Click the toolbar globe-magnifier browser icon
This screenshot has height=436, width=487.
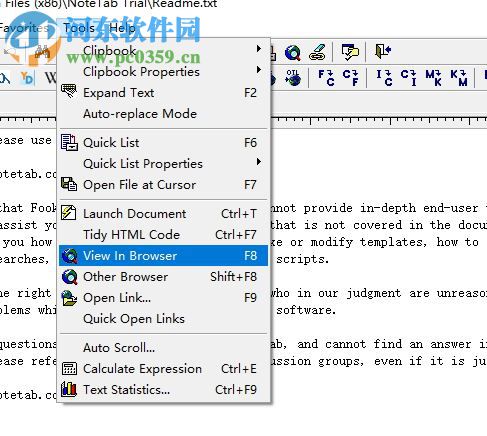(x=293, y=52)
